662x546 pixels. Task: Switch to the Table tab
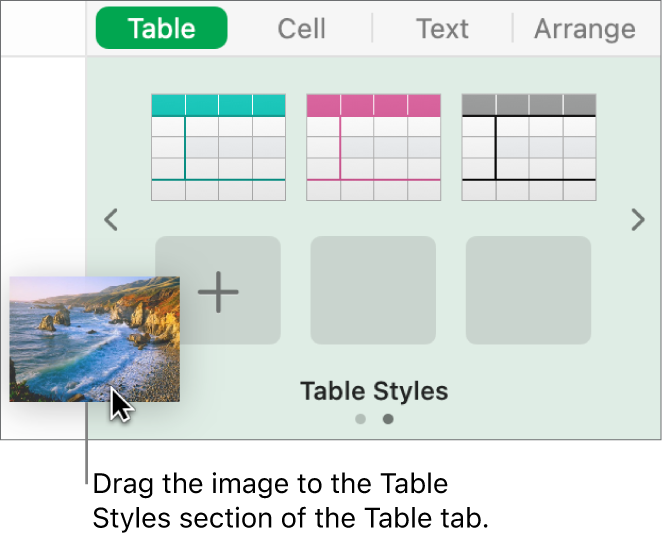162,28
